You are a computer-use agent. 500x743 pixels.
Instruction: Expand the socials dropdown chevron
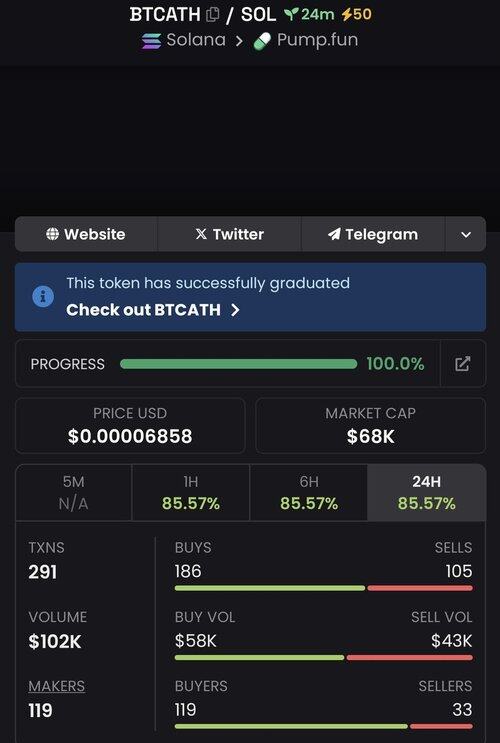click(x=466, y=235)
